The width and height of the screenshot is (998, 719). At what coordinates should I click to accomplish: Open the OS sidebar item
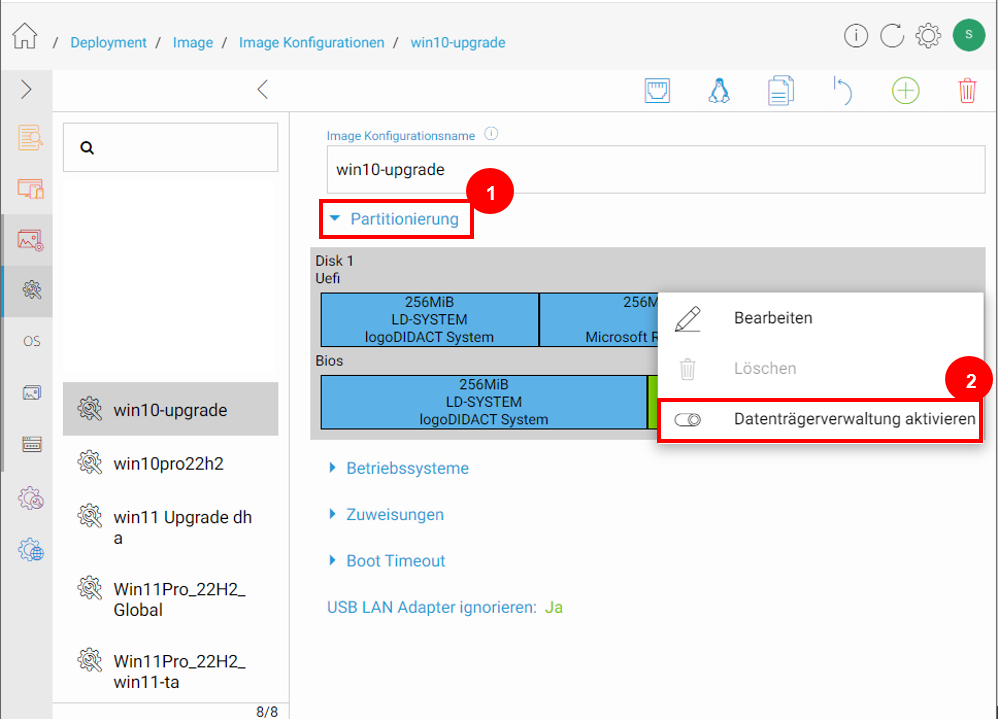pyautogui.click(x=32, y=342)
